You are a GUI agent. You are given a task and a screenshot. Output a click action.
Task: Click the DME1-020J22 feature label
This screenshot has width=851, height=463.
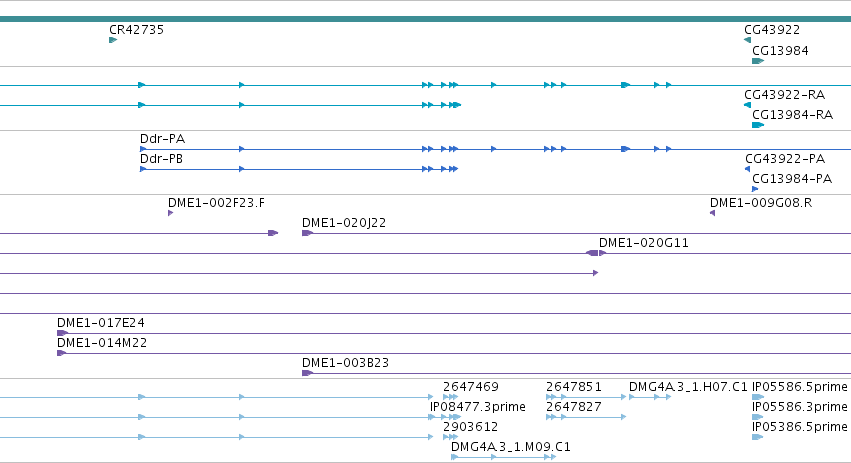click(344, 223)
